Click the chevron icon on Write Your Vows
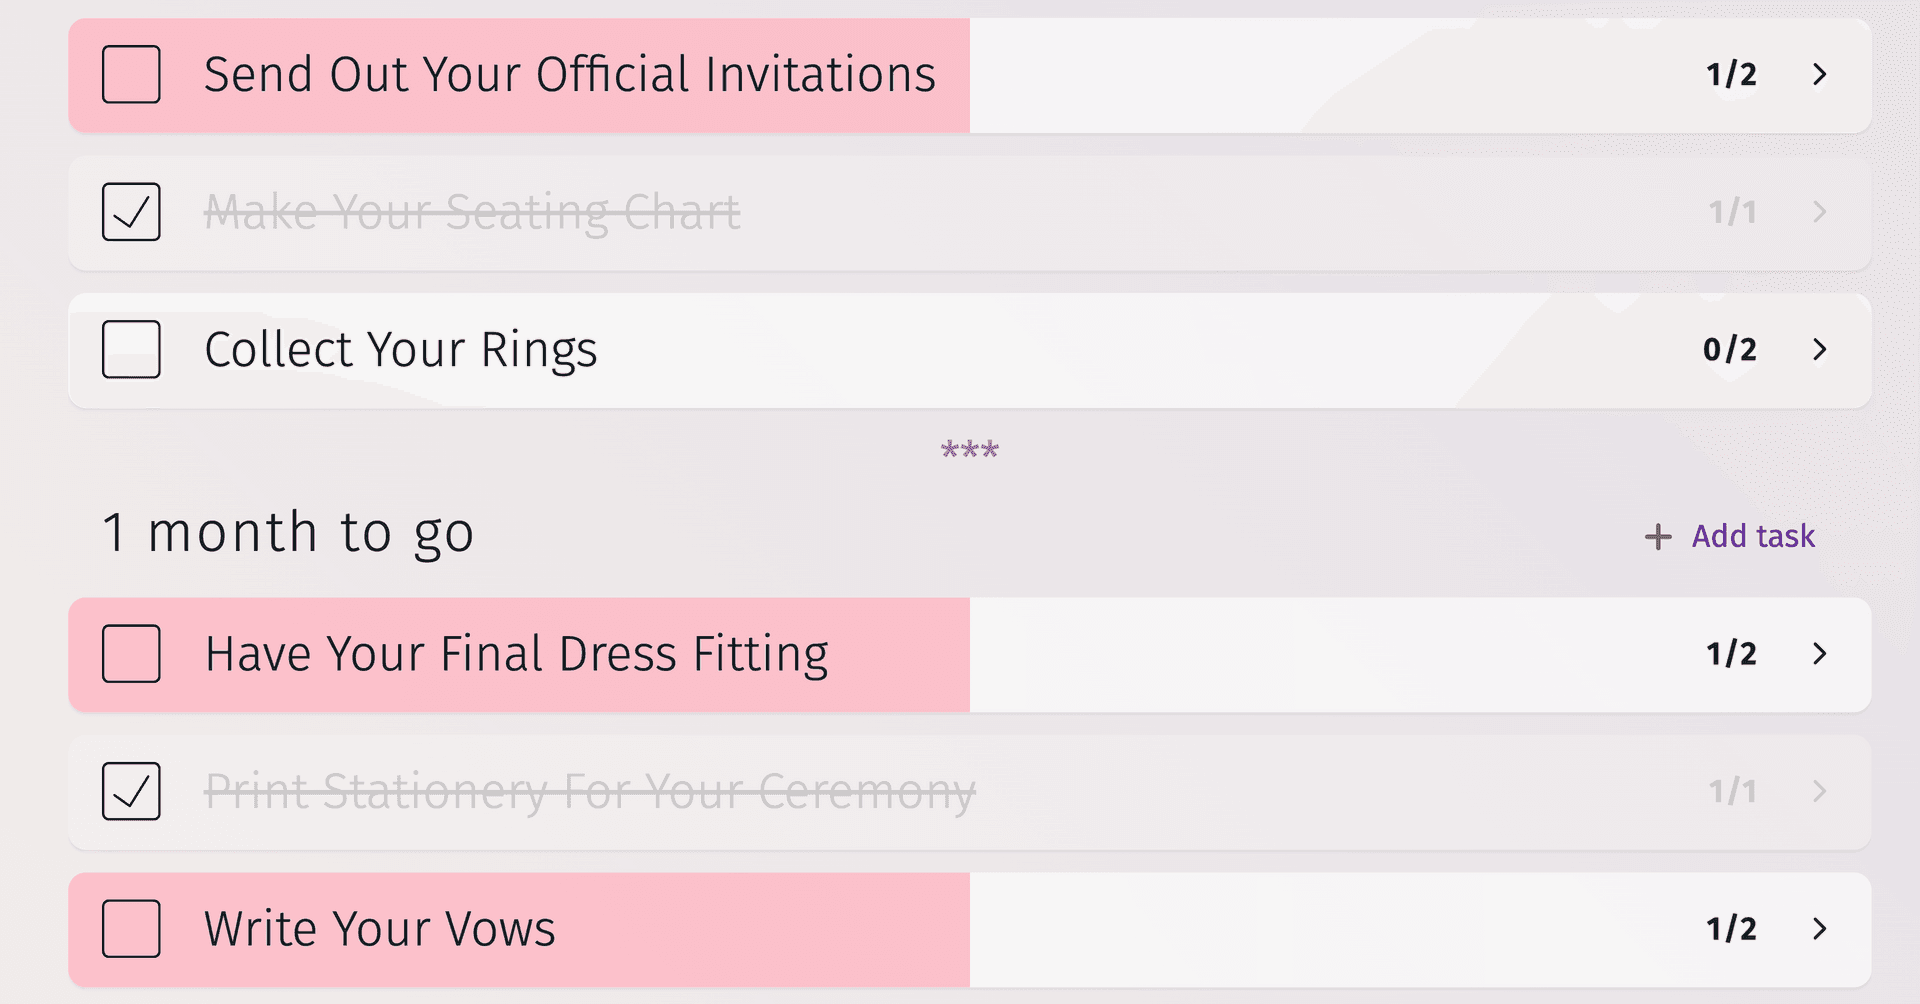Screen dimensions: 1920x1004 [x=1821, y=929]
